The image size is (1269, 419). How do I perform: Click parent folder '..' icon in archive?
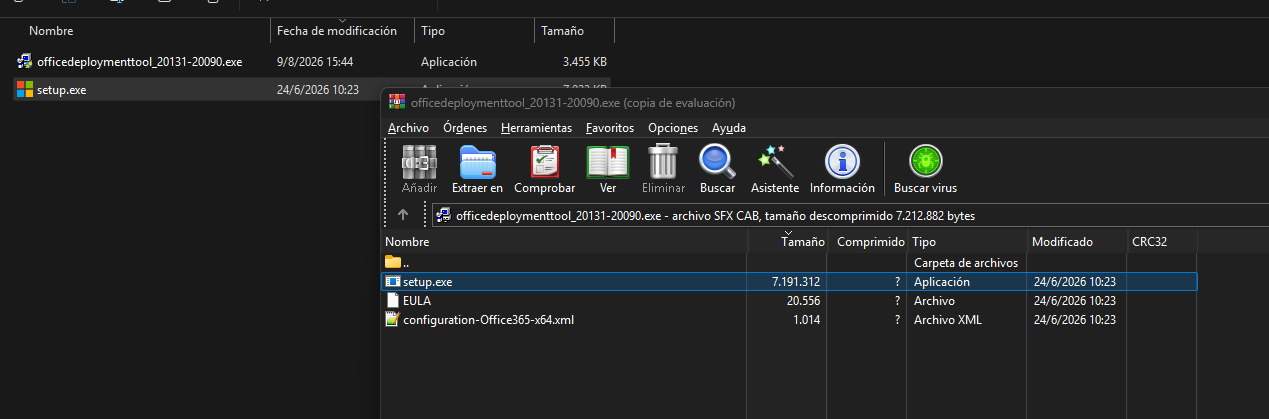(393, 262)
